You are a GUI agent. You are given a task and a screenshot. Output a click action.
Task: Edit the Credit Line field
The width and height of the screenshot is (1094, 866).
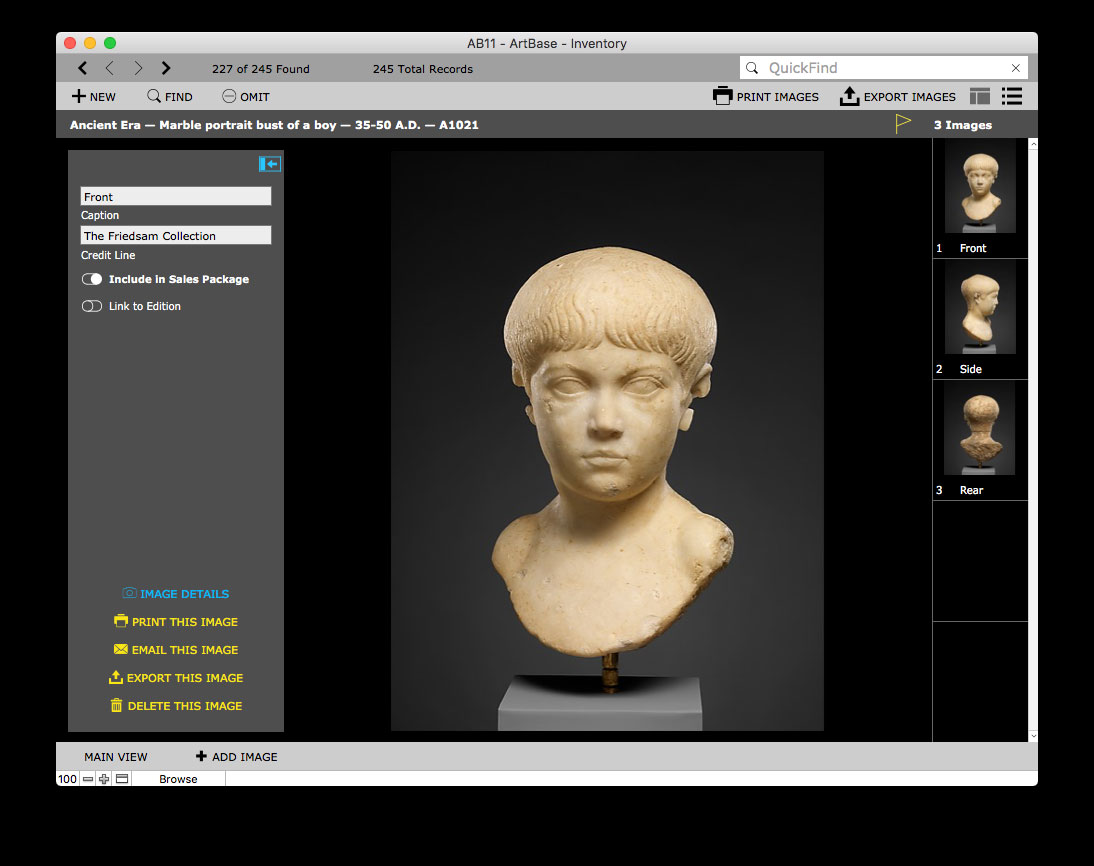176,235
